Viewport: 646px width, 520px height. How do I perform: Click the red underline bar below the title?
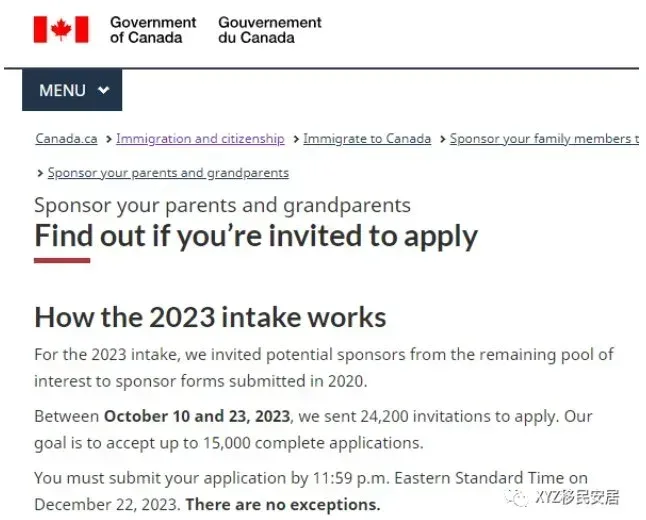[62, 261]
